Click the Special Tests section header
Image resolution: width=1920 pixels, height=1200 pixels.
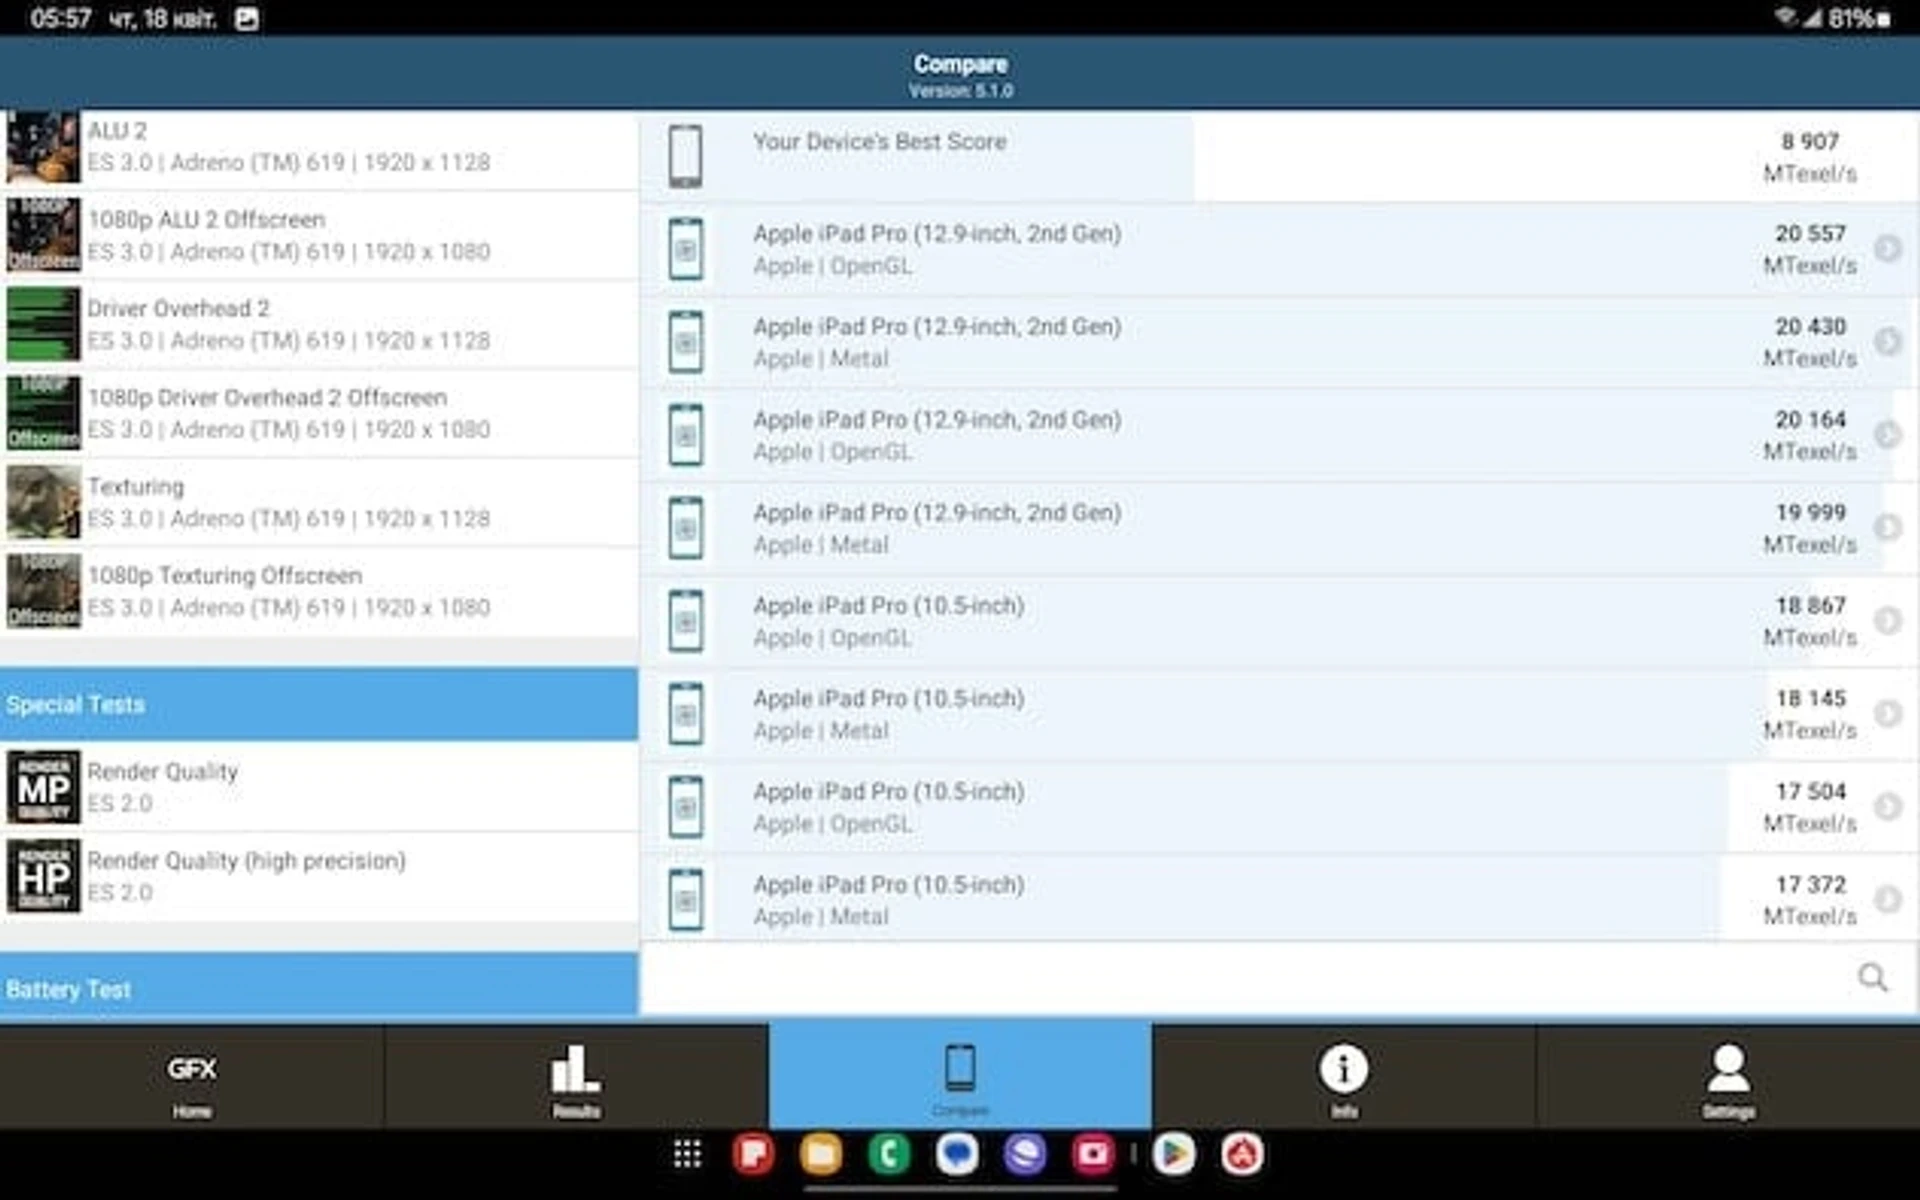click(x=319, y=704)
